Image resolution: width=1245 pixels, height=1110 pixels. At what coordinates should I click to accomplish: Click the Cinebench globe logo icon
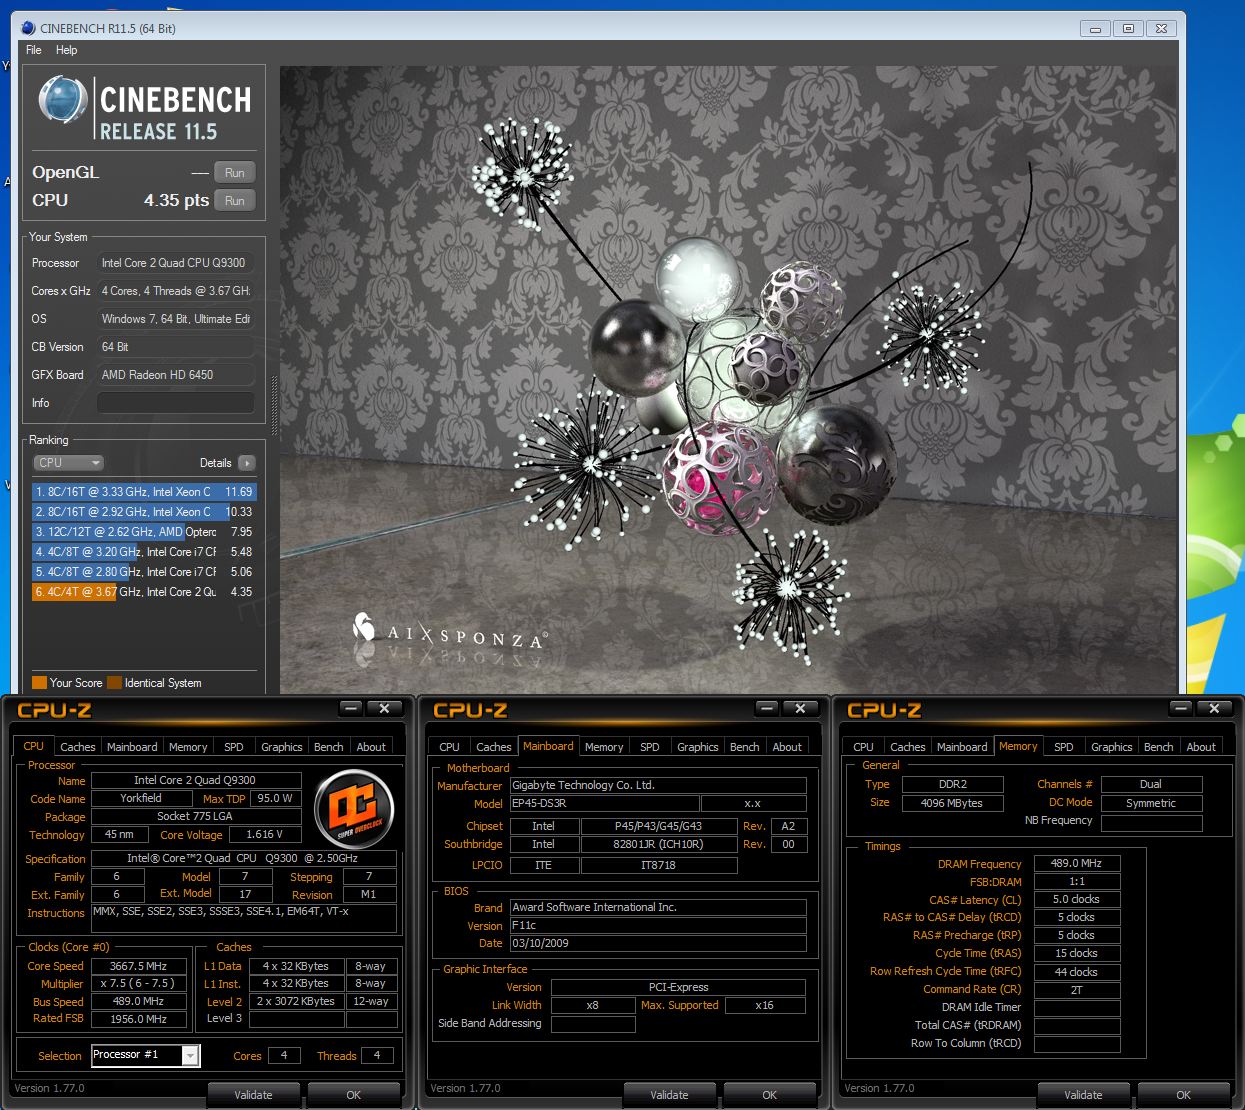(x=63, y=101)
